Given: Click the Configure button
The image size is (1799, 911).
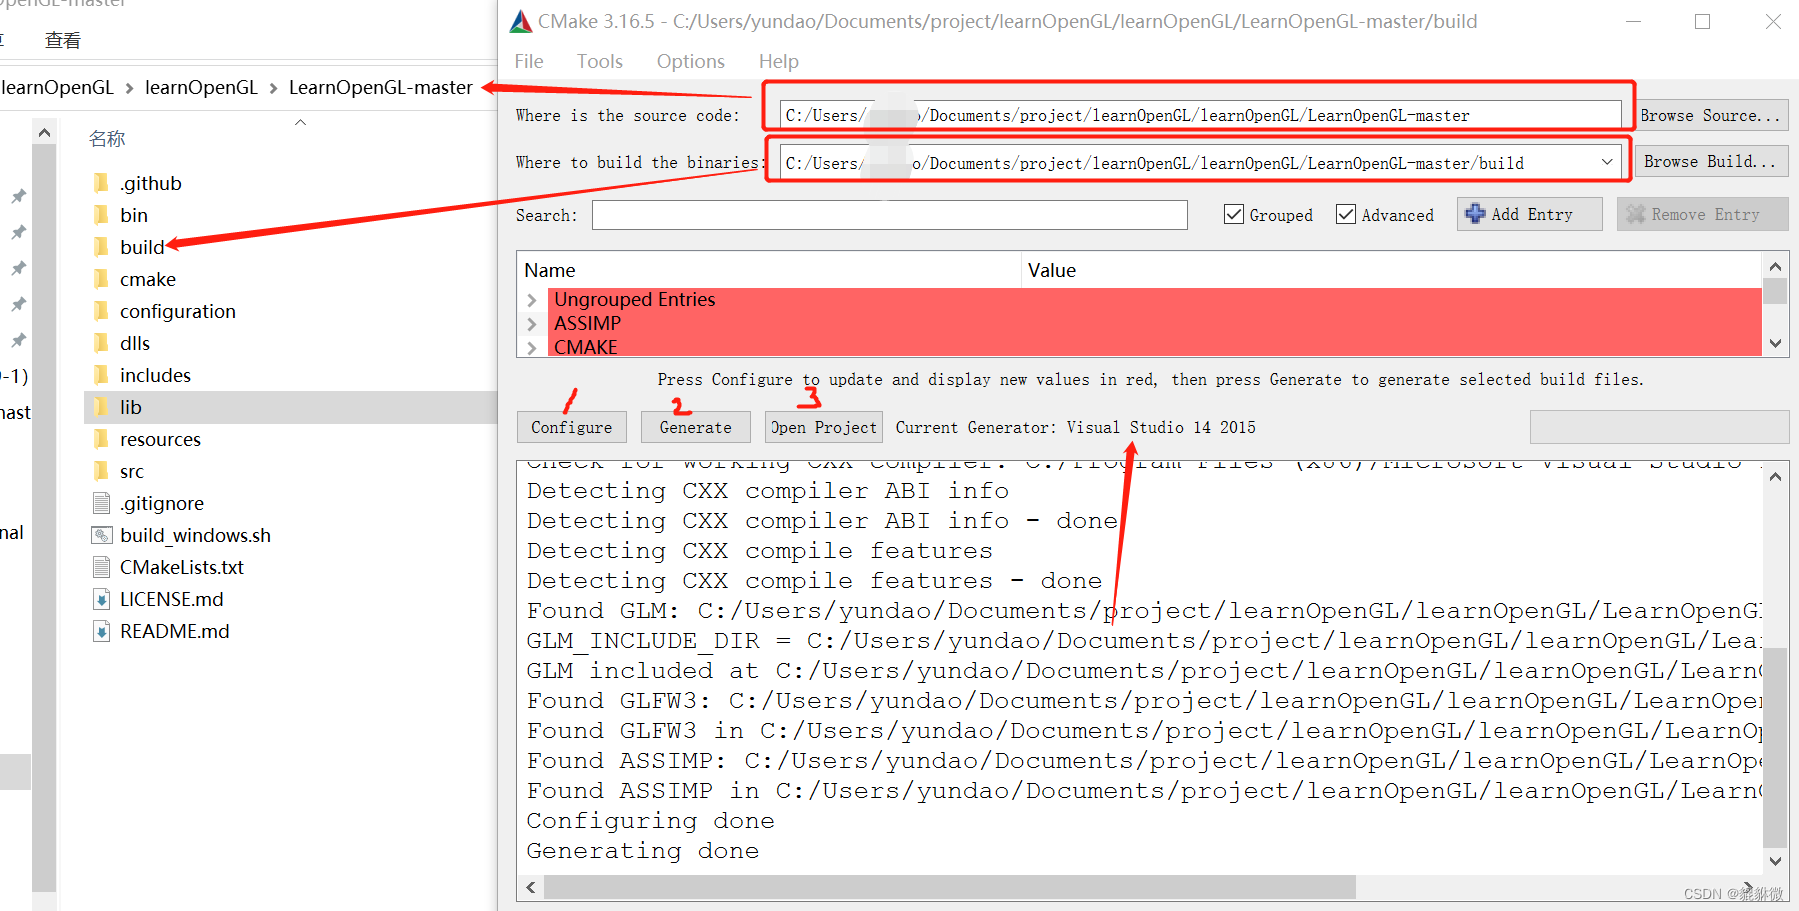Looking at the screenshot, I should coord(572,427).
